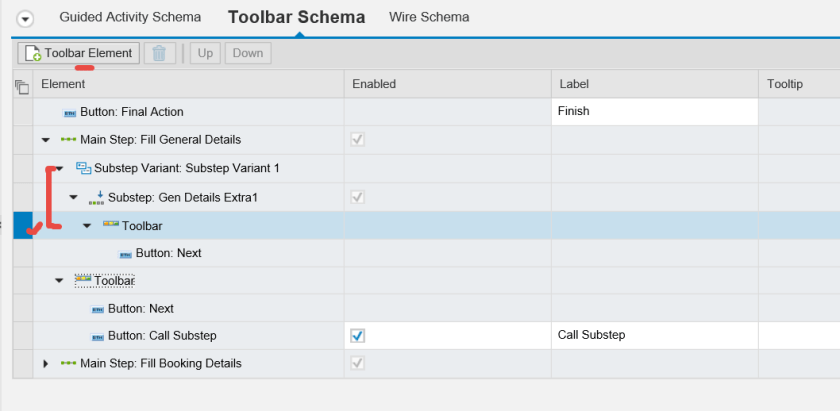Collapse the Substep: Gen Details Extra1 node
This screenshot has width=840, height=411.
click(74, 197)
